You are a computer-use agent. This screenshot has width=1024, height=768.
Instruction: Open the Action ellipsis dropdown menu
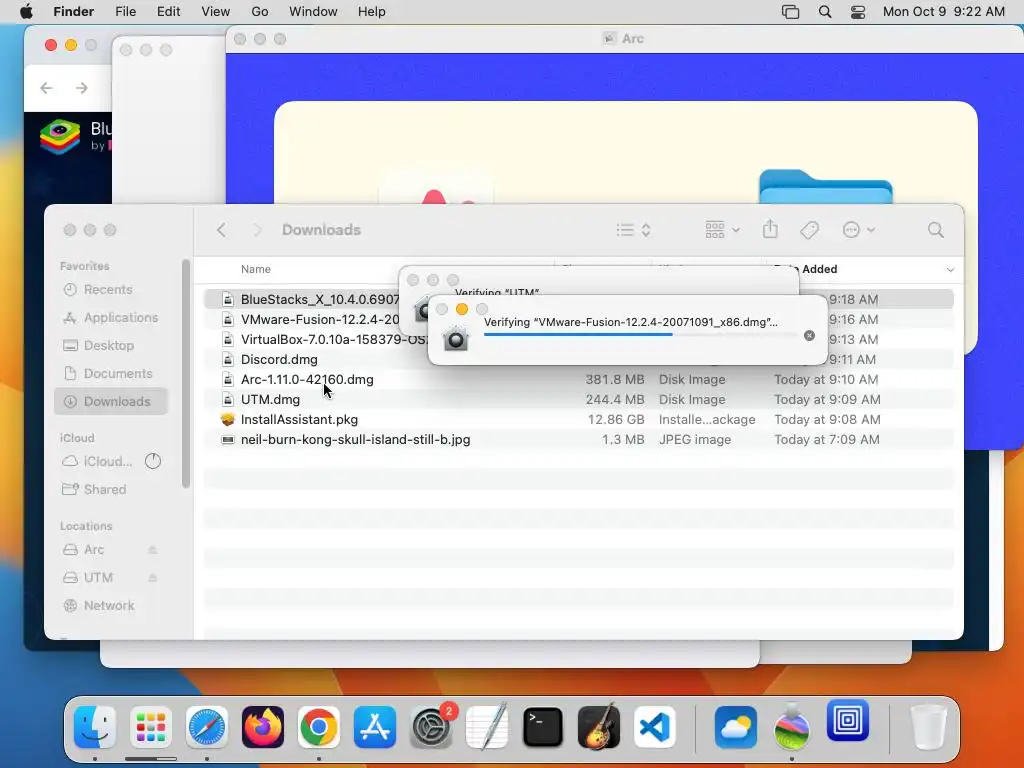(858, 230)
